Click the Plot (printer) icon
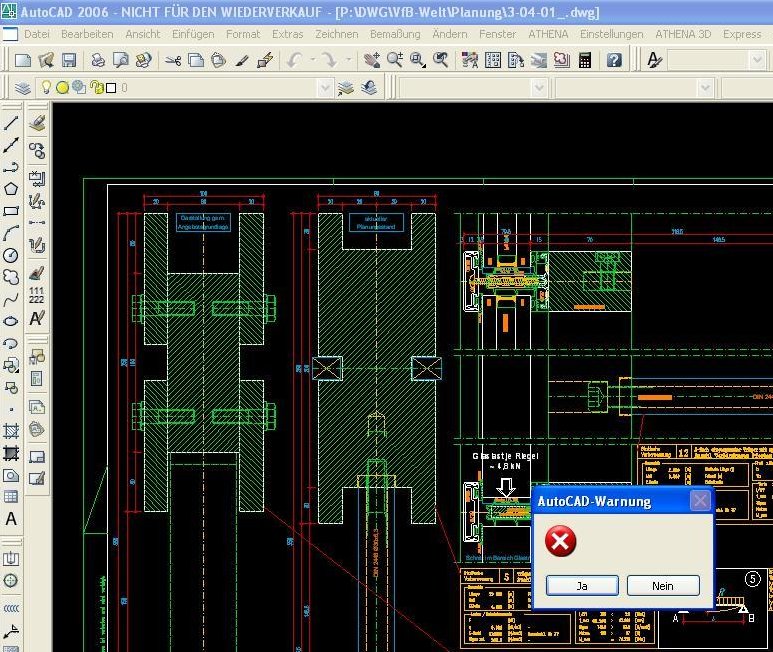This screenshot has width=773, height=652. 98,60
